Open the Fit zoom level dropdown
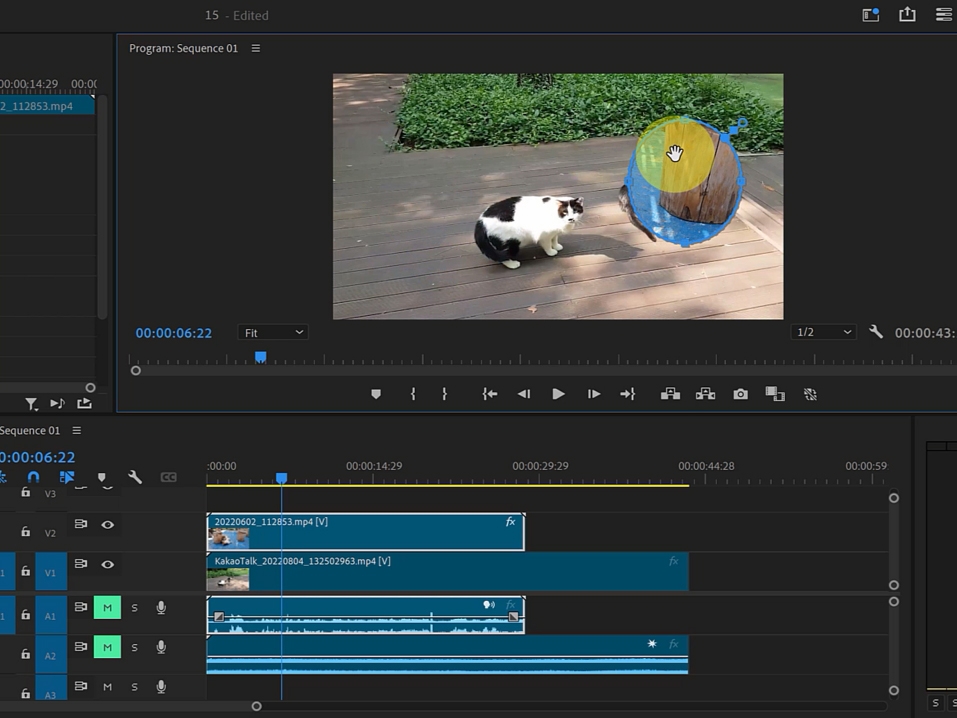 pos(273,333)
